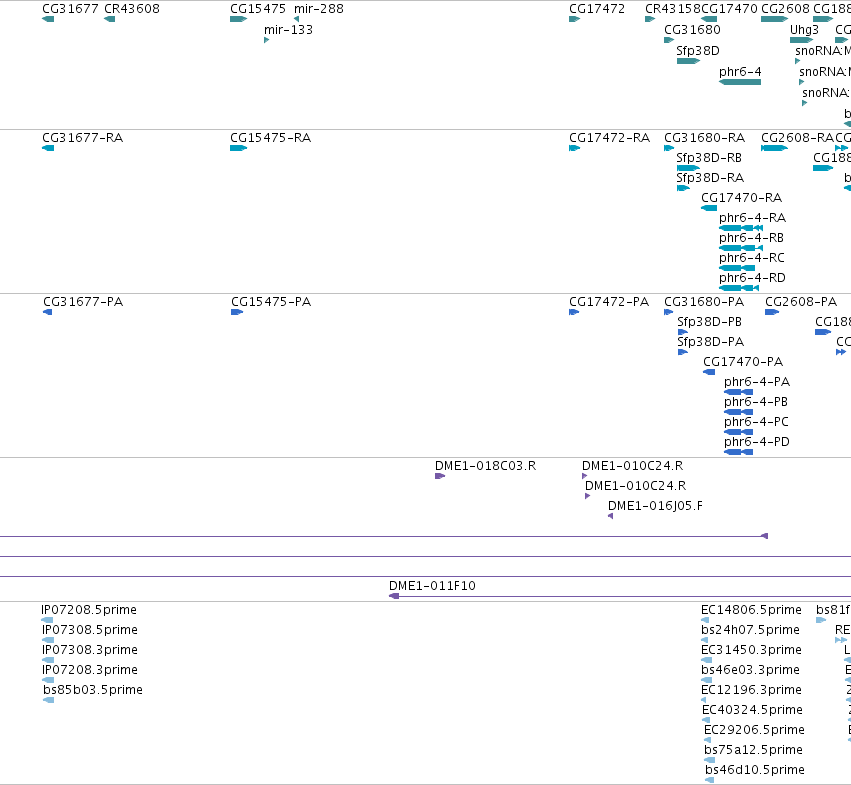Select the CG2608-RA transcript label

click(797, 138)
